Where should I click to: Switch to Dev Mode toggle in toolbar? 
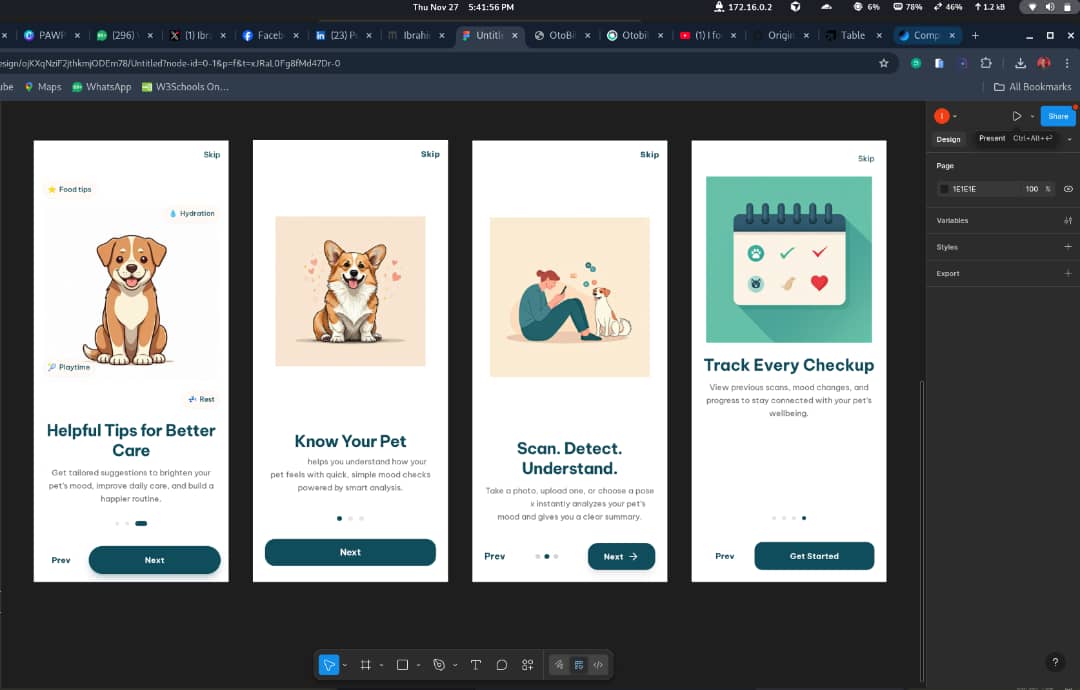pyautogui.click(x=598, y=665)
